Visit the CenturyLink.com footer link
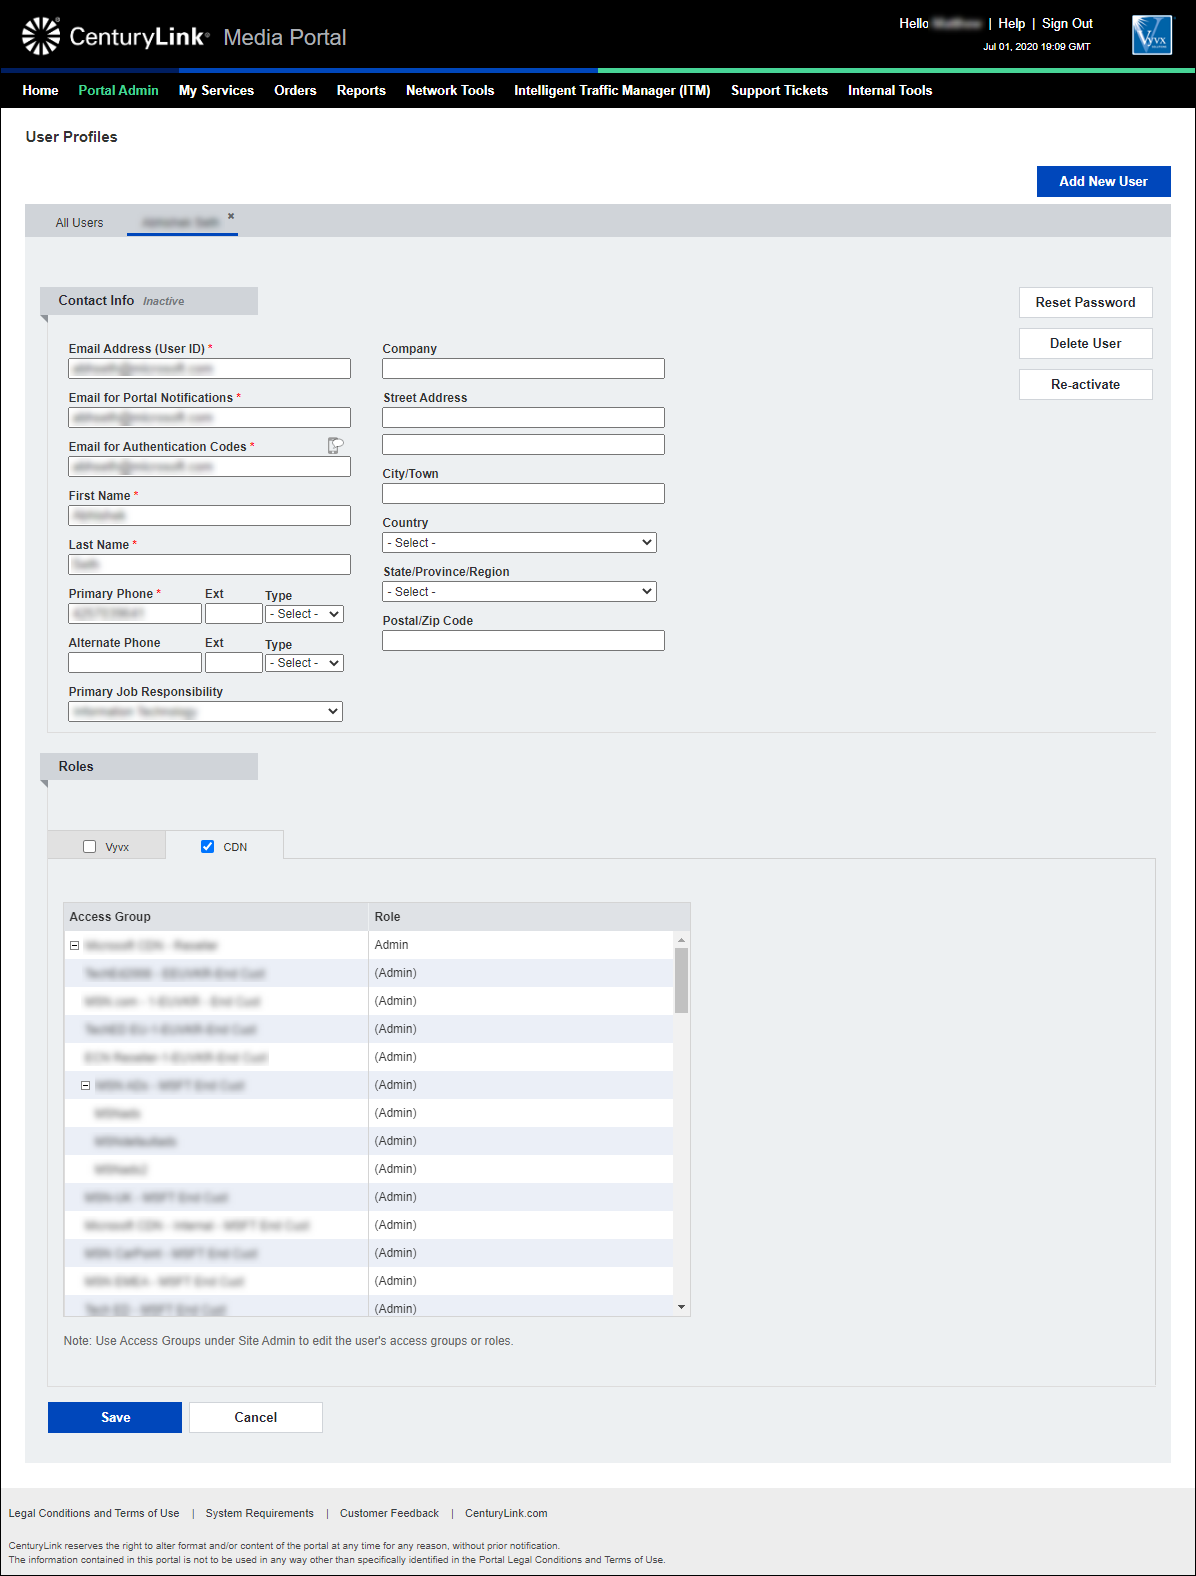The height and width of the screenshot is (1576, 1196). point(506,1513)
